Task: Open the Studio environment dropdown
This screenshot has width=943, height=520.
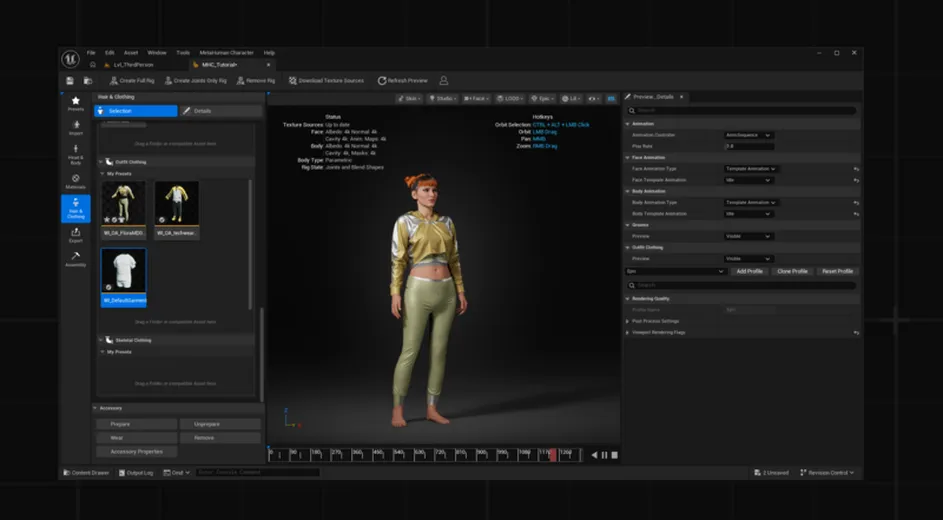Action: point(443,99)
